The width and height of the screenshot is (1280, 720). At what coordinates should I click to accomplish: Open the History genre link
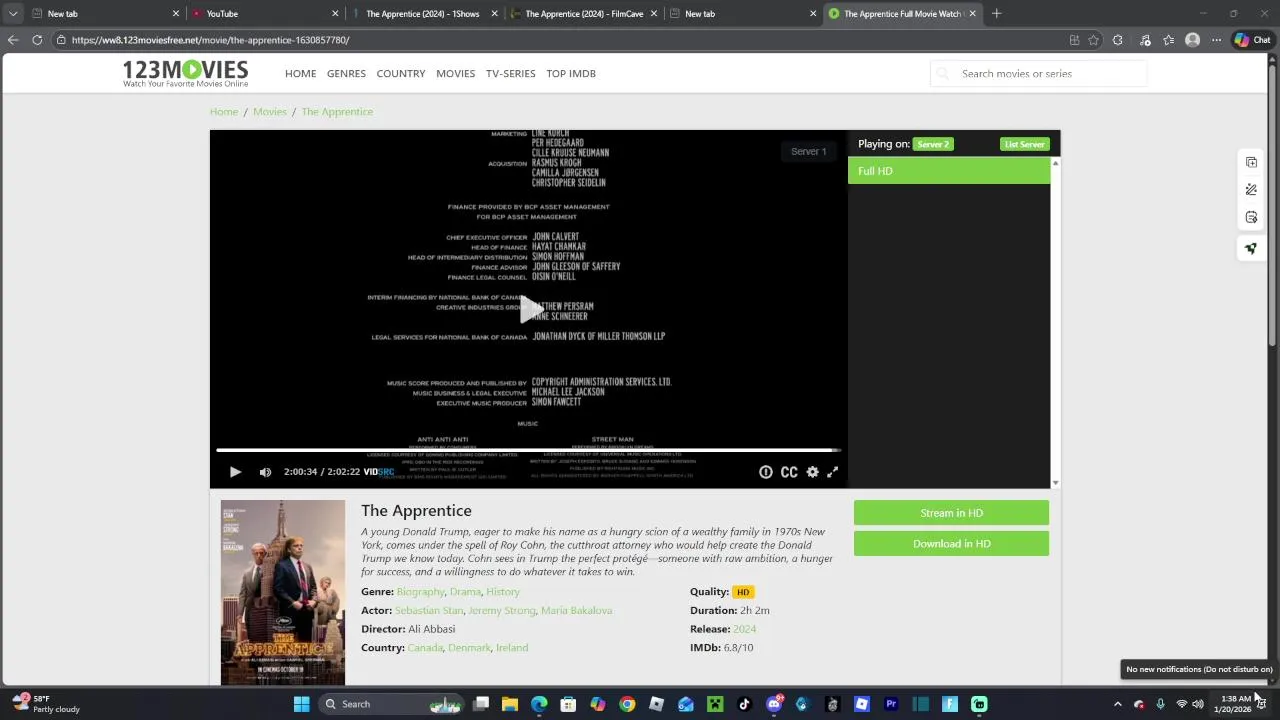[x=503, y=592]
